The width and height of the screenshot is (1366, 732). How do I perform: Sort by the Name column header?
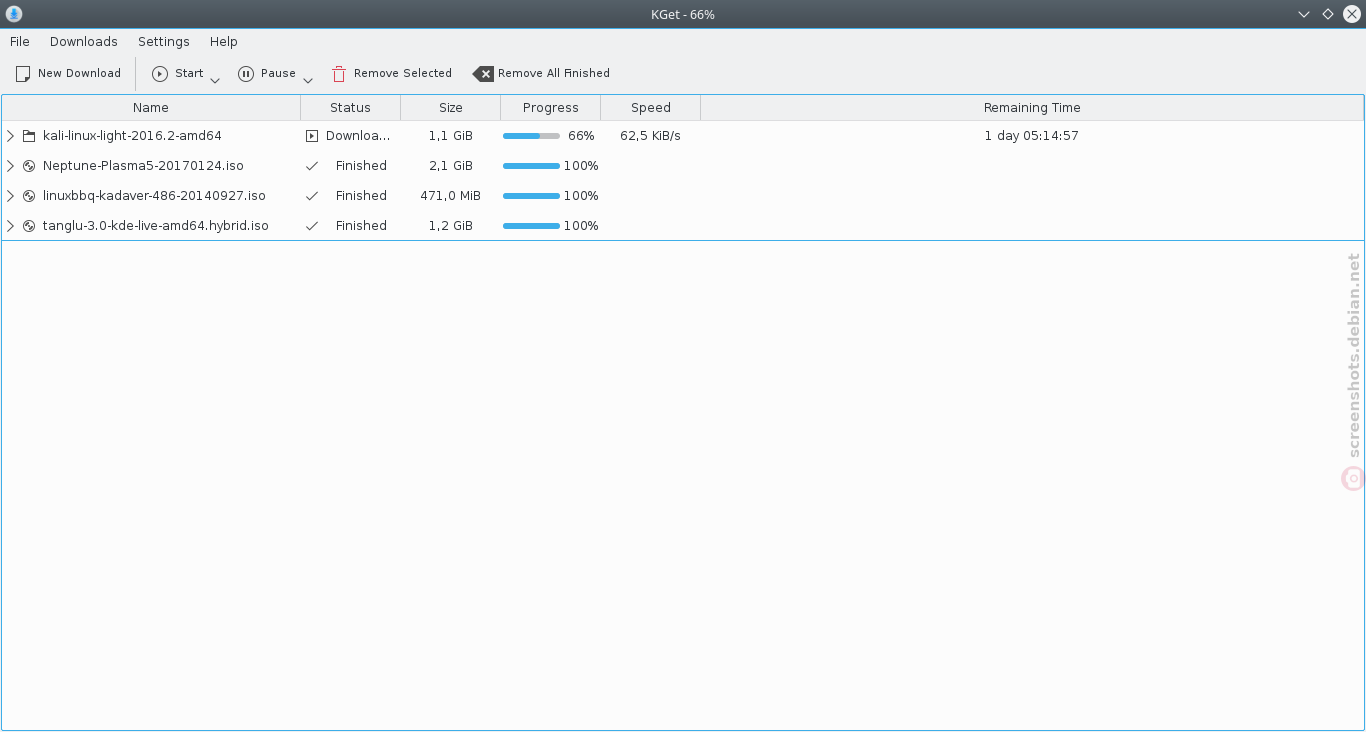[x=151, y=108]
